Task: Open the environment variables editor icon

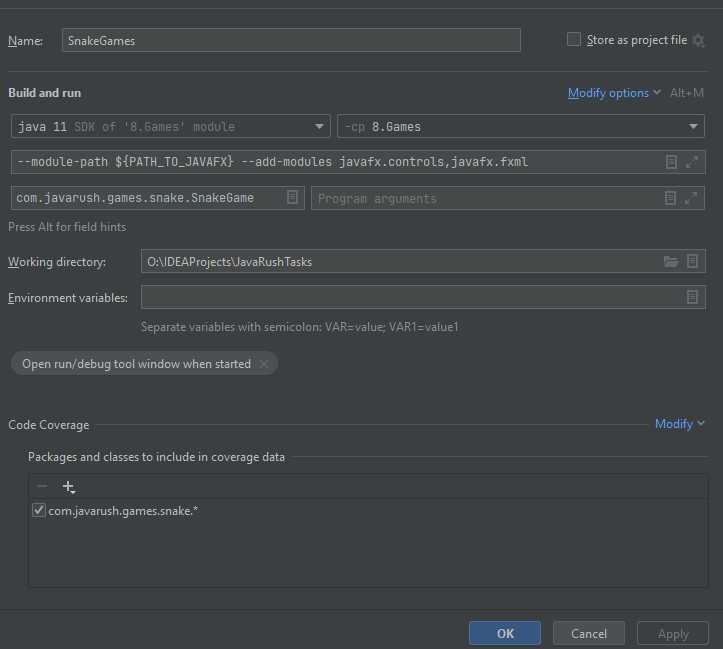Action: 692,297
